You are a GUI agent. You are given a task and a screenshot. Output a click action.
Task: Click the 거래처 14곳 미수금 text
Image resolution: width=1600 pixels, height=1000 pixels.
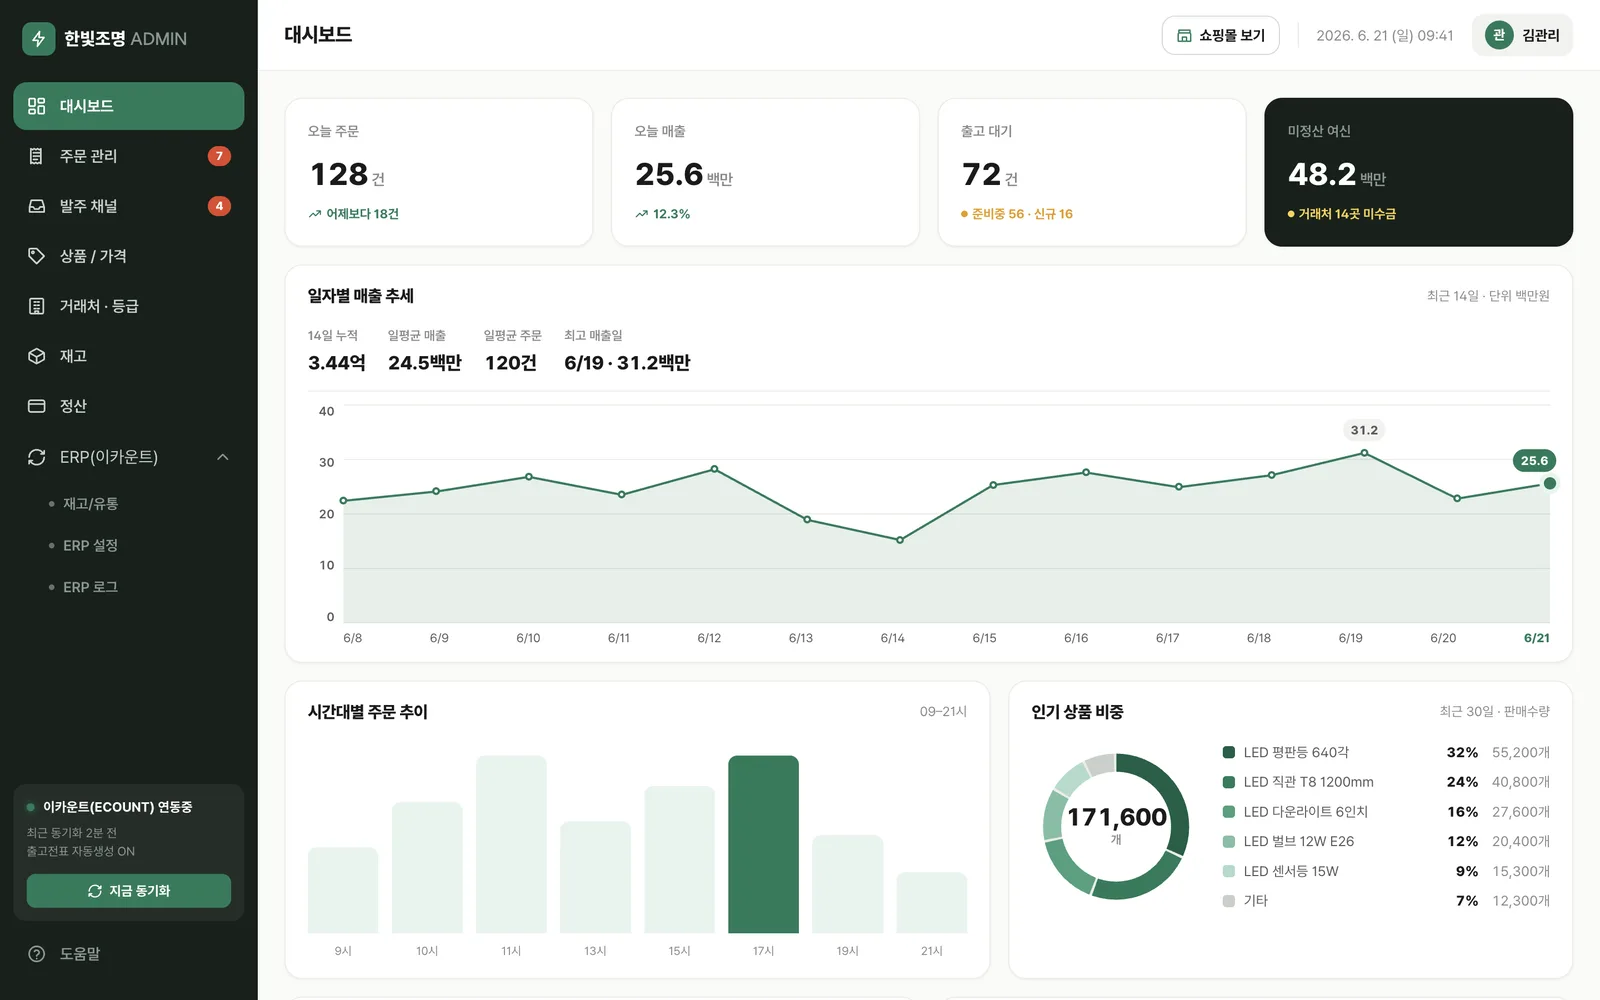point(1347,214)
